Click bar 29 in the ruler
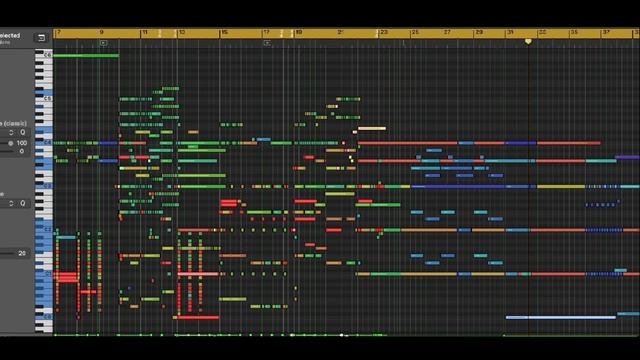640x360 pixels. 479,32
